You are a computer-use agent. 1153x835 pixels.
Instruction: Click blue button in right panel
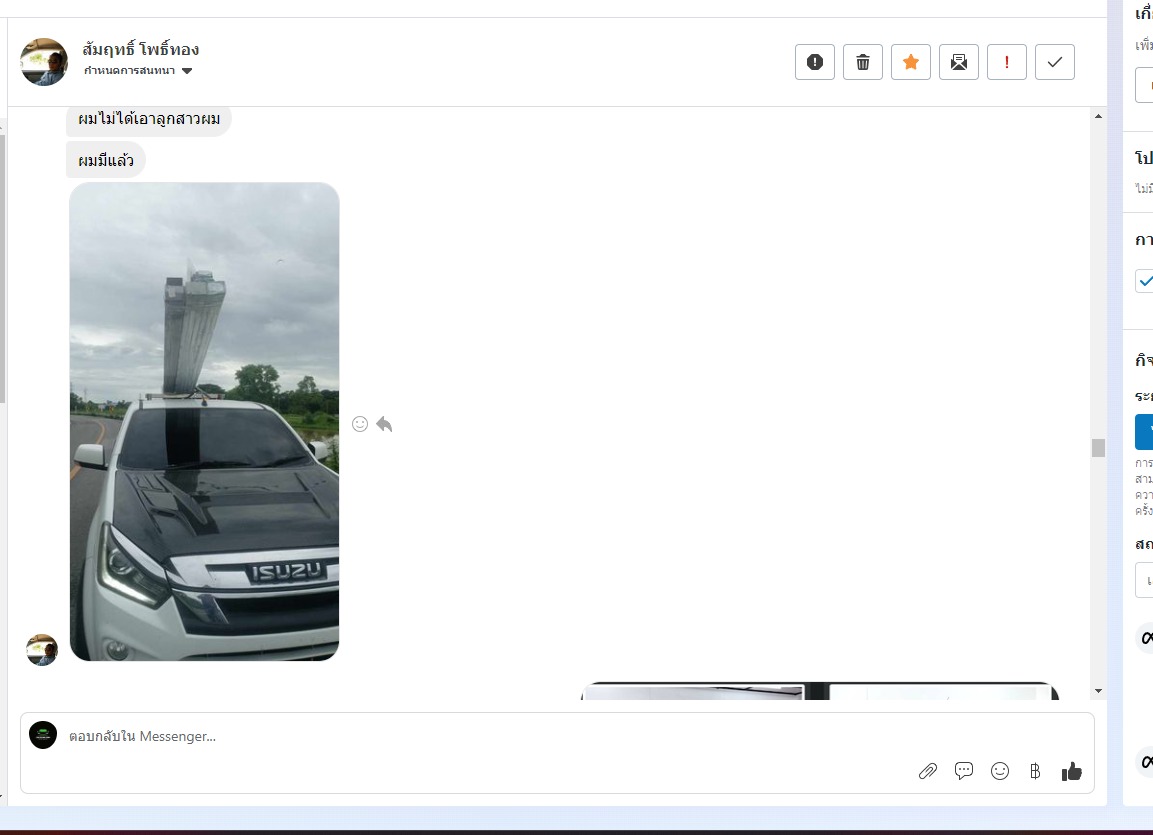(1144, 431)
